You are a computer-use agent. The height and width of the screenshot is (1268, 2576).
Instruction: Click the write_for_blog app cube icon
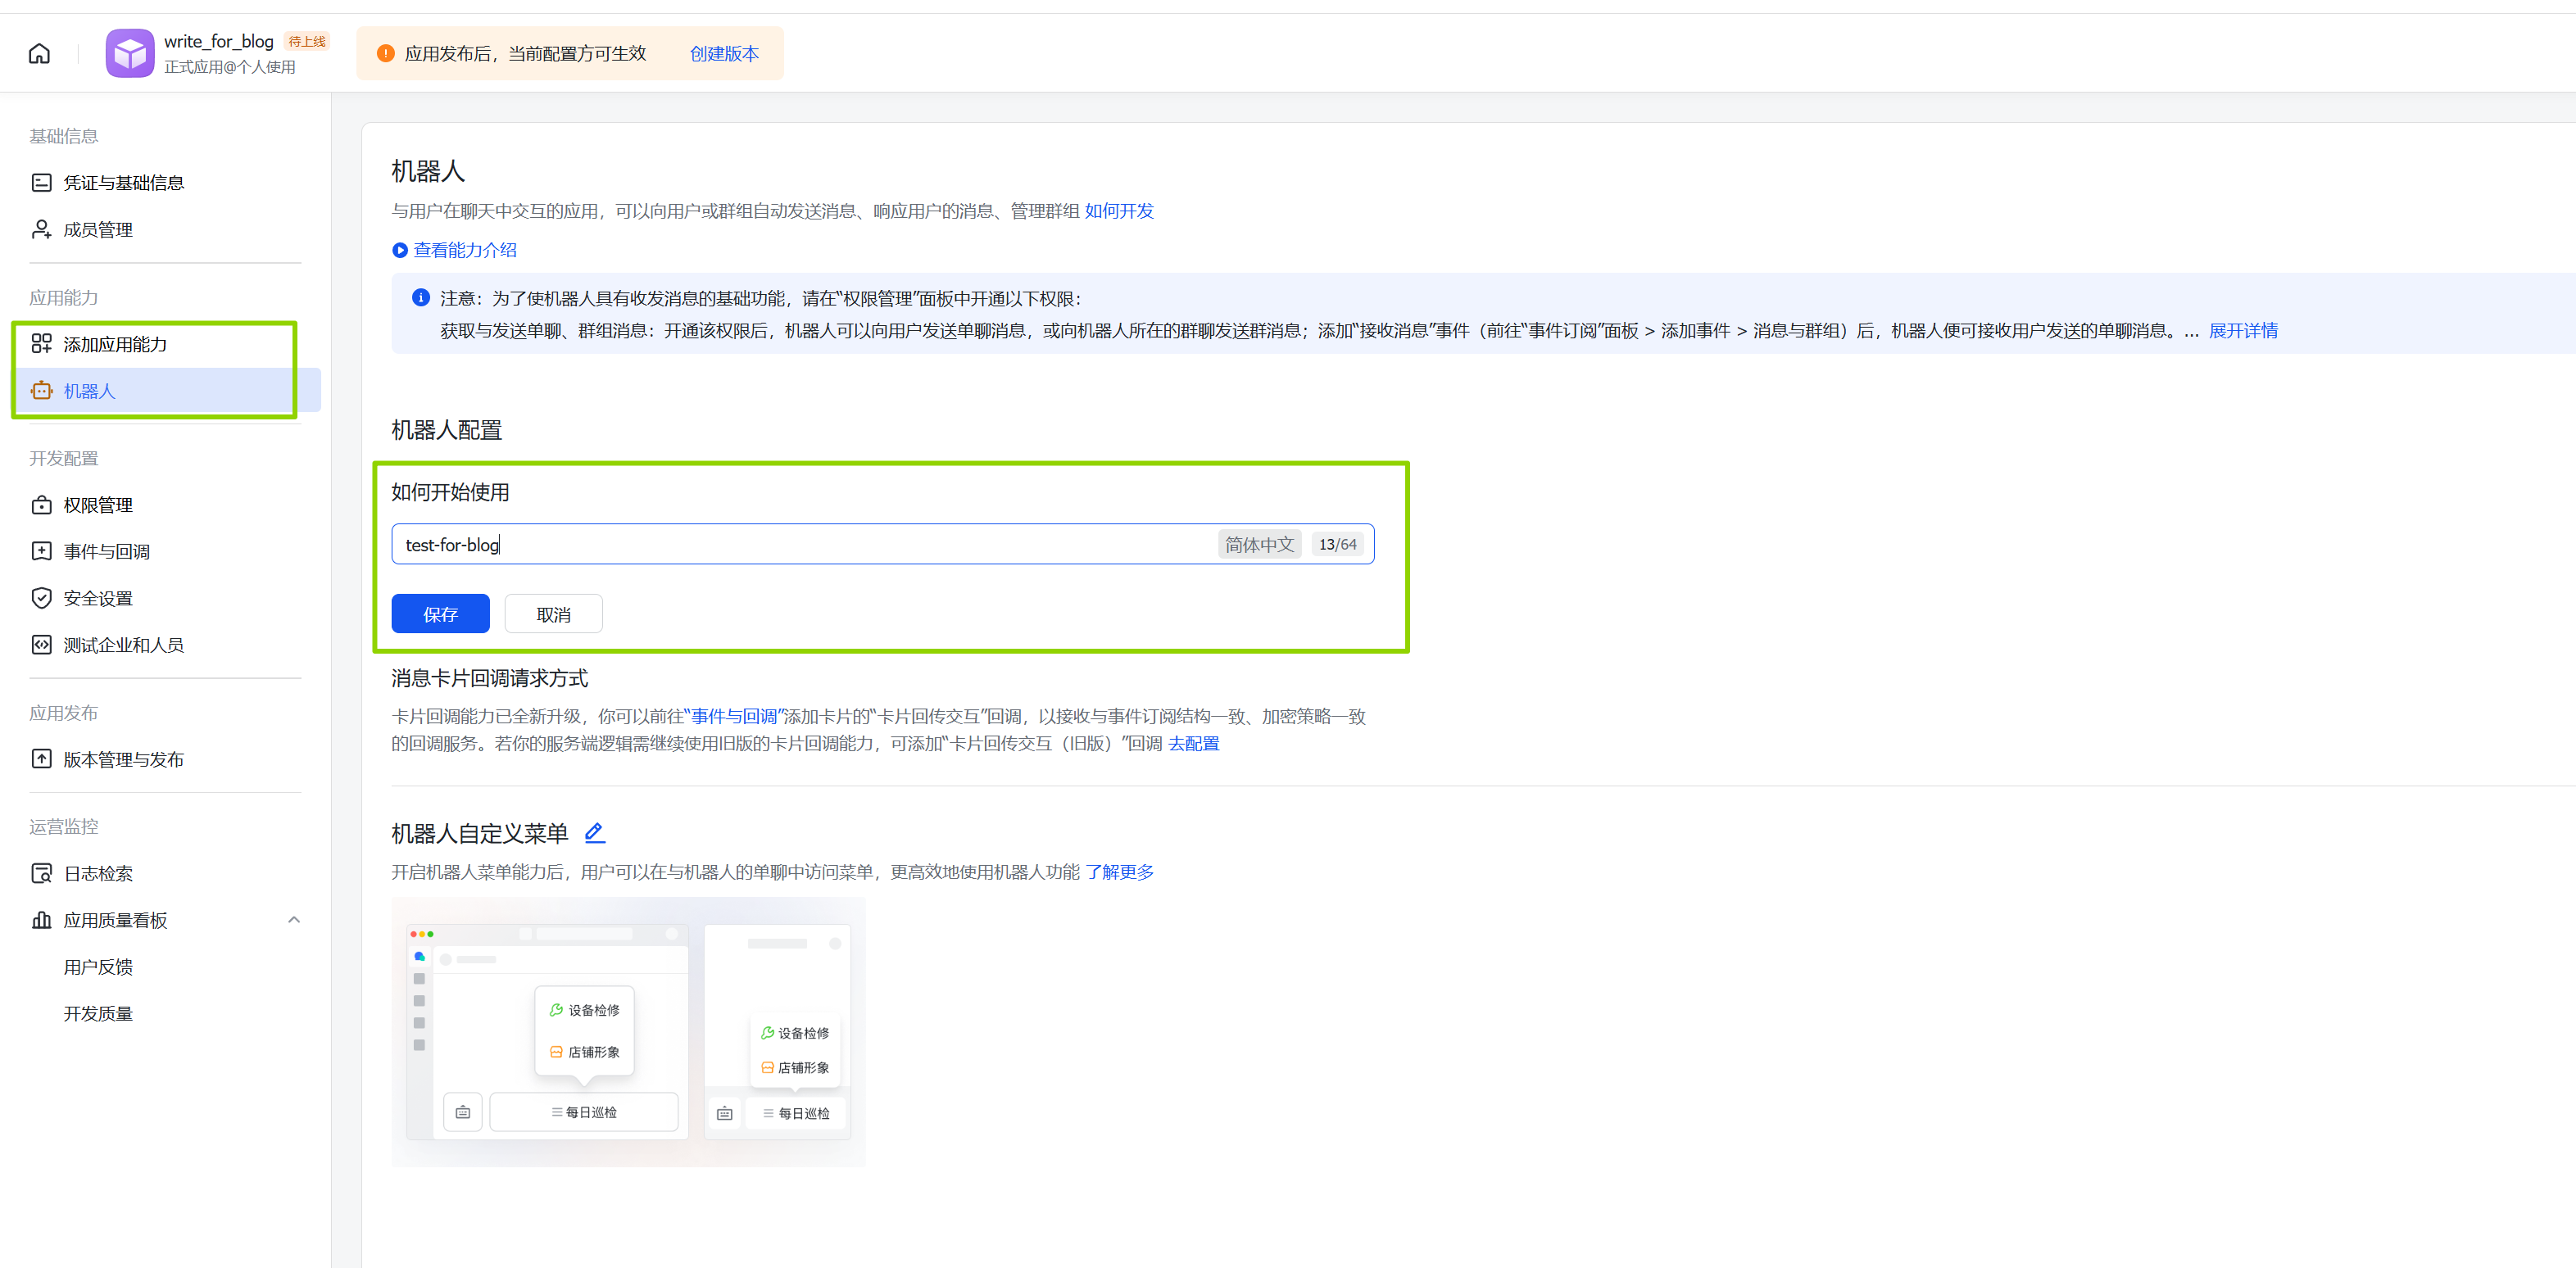point(130,54)
